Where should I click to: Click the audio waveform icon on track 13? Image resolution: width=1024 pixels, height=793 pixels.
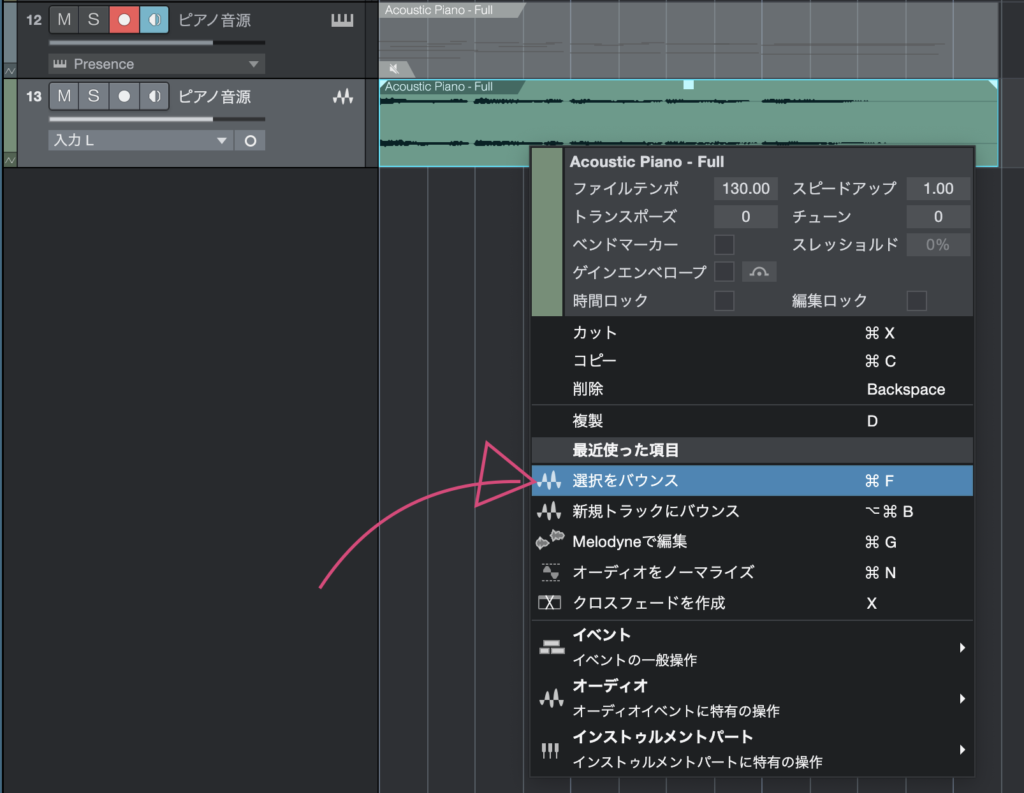342,97
